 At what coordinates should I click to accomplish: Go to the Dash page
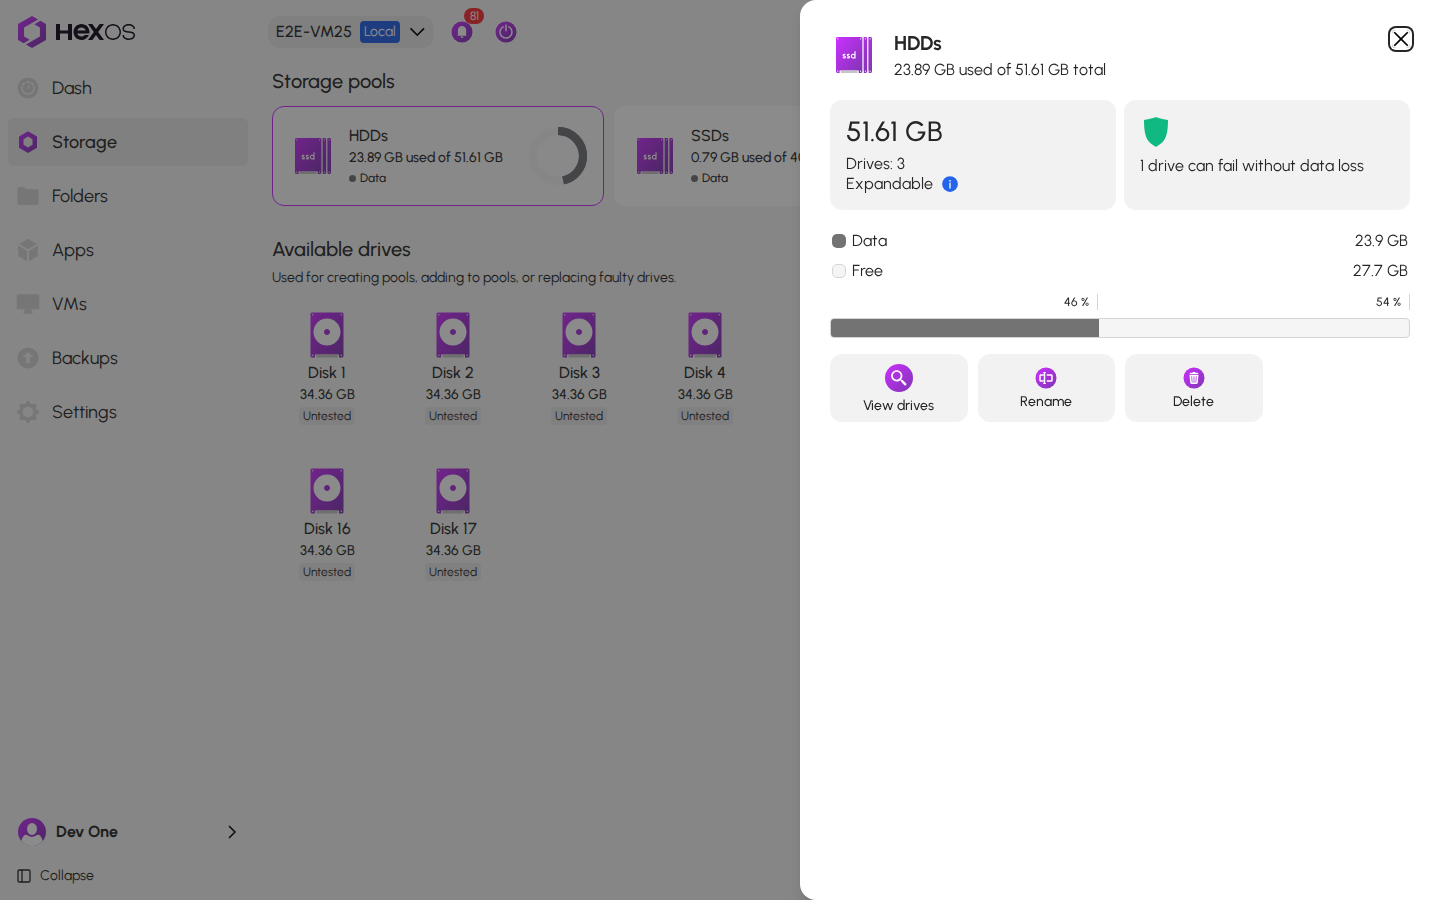[x=128, y=88]
